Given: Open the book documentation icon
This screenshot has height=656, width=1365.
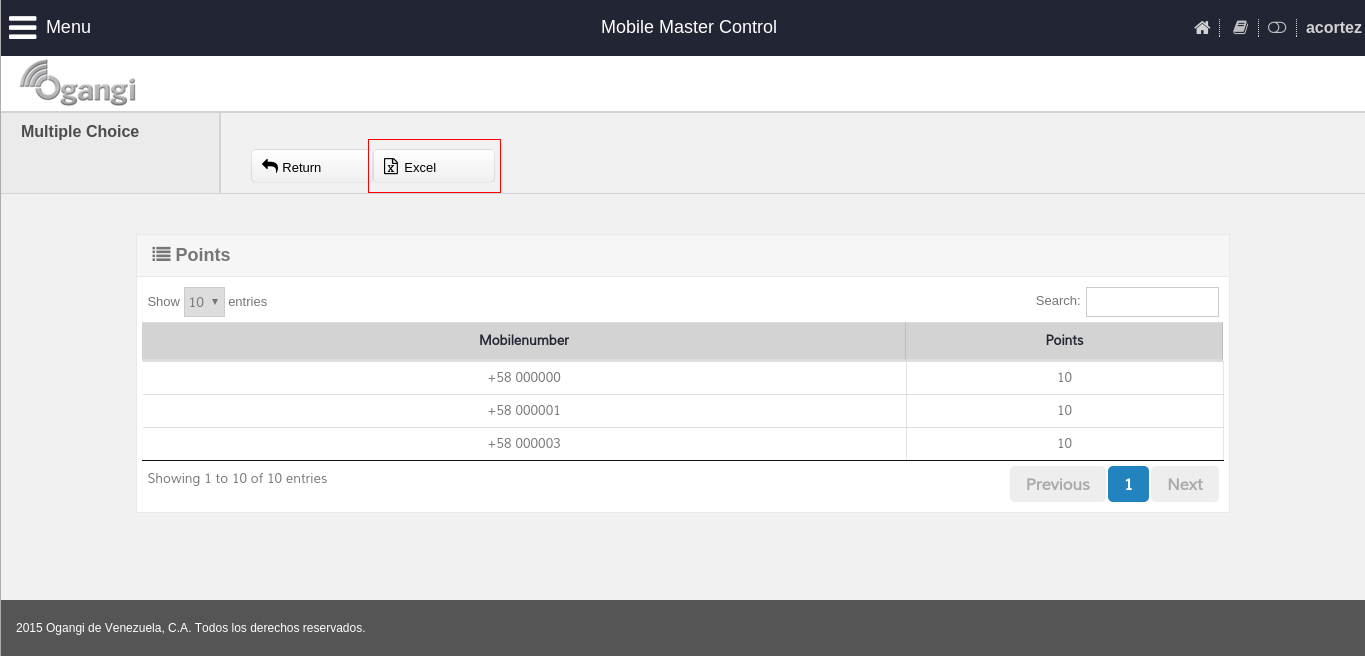Looking at the screenshot, I should click(1240, 28).
